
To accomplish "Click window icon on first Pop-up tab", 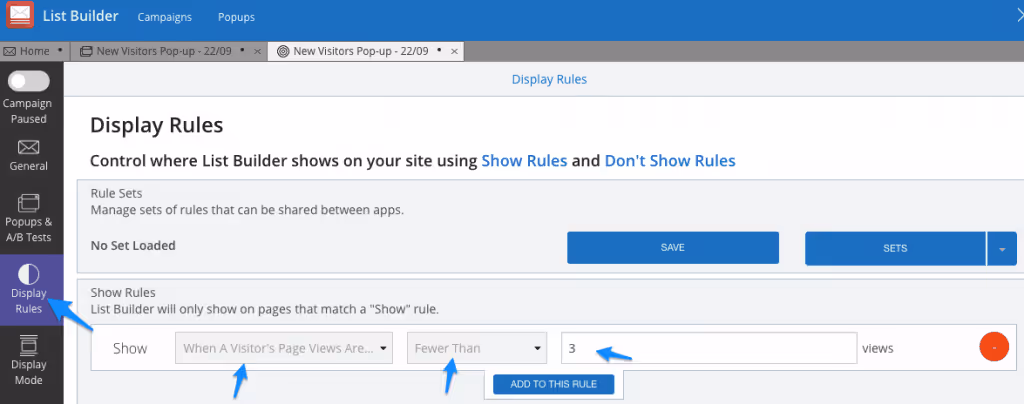I will point(86,52).
